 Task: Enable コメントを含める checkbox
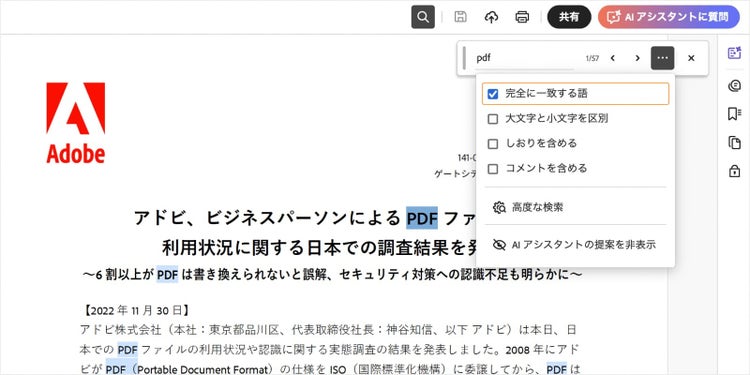point(493,168)
